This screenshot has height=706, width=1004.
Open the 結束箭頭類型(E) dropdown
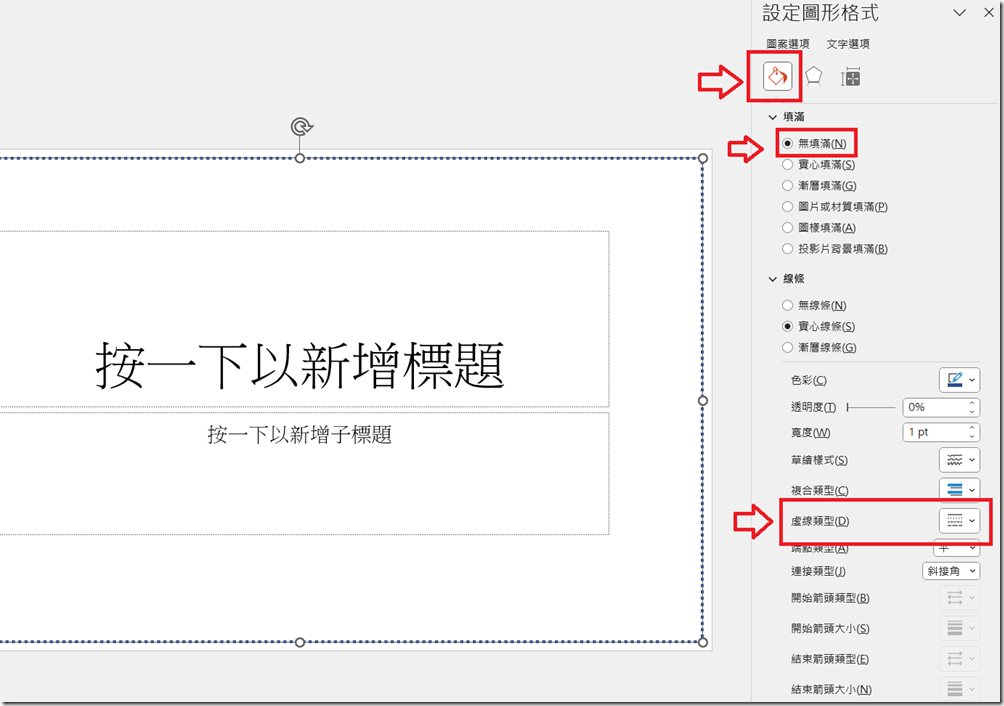959,659
